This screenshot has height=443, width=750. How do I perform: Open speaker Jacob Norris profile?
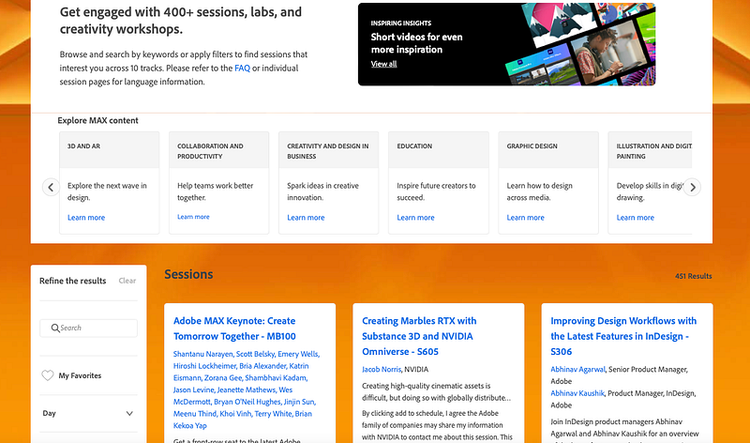381,369
